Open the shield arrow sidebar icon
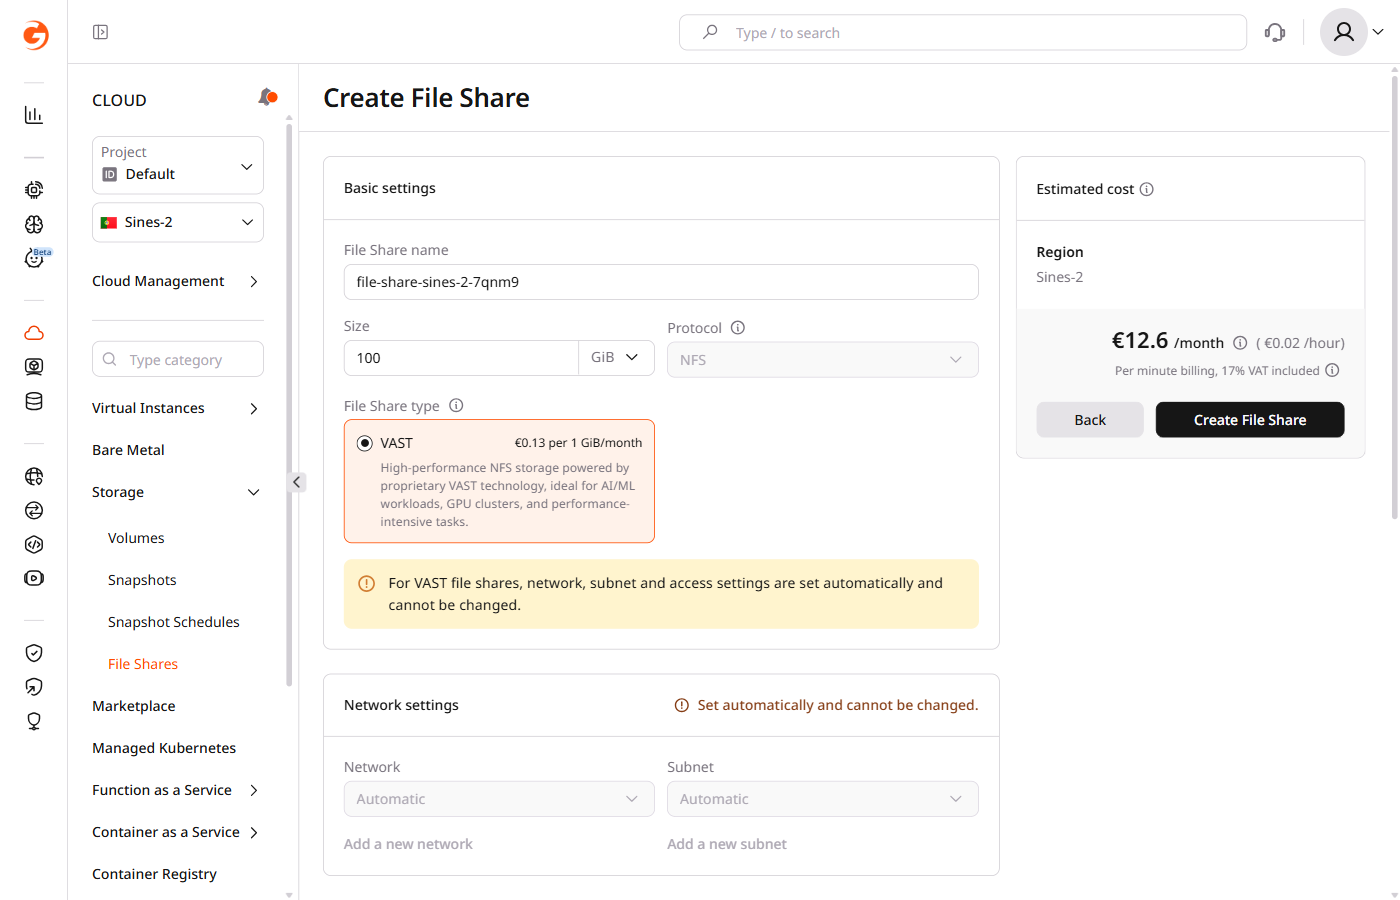 [34, 687]
